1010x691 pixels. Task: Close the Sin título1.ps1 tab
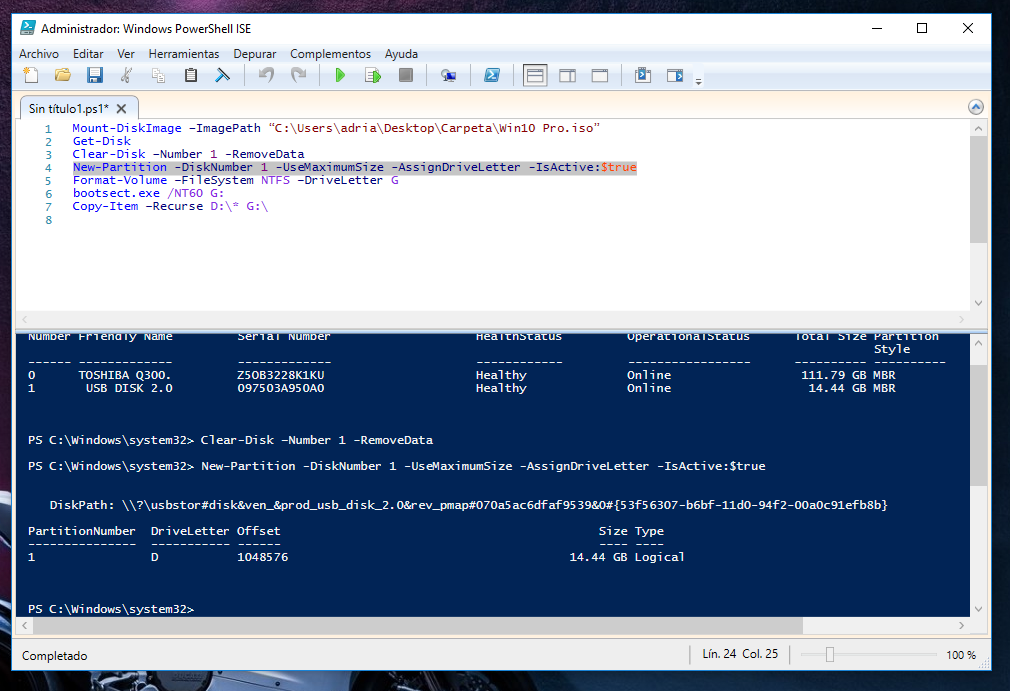(121, 108)
